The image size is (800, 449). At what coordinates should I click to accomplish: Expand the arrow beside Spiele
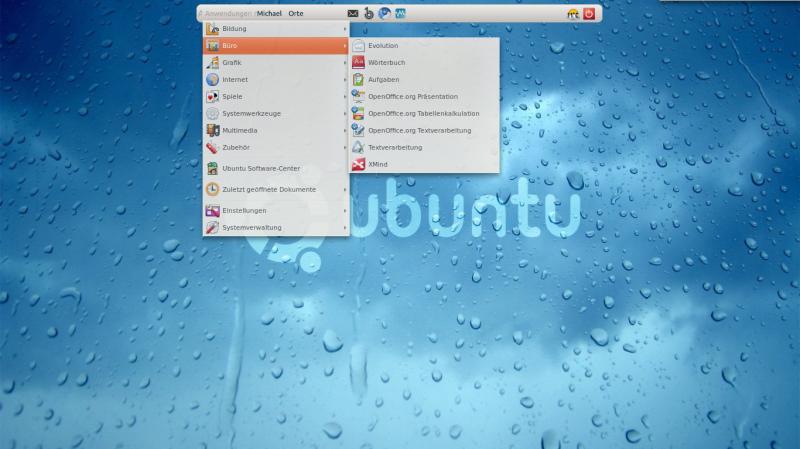click(x=345, y=96)
